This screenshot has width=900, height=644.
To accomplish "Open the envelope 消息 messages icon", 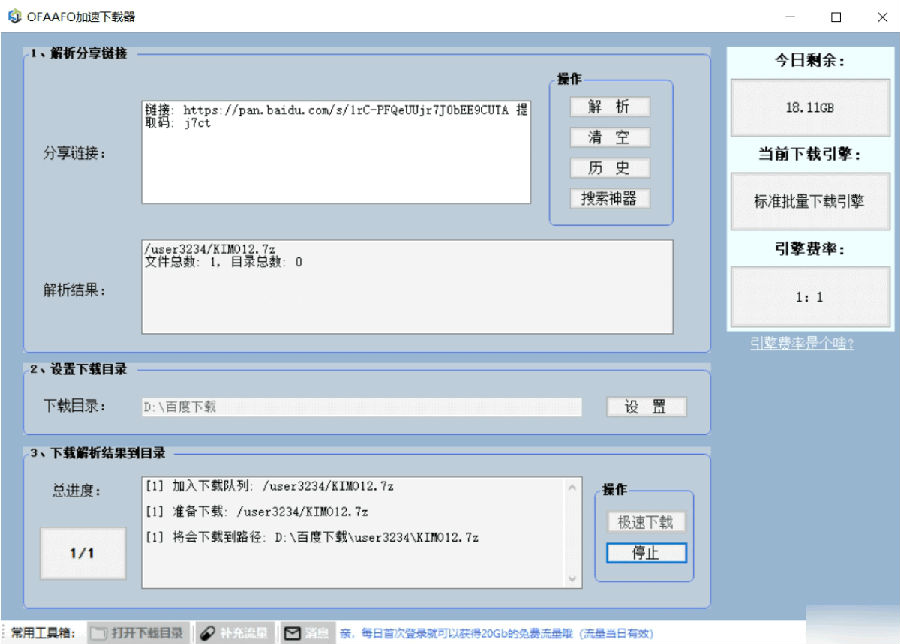I will 293,633.
